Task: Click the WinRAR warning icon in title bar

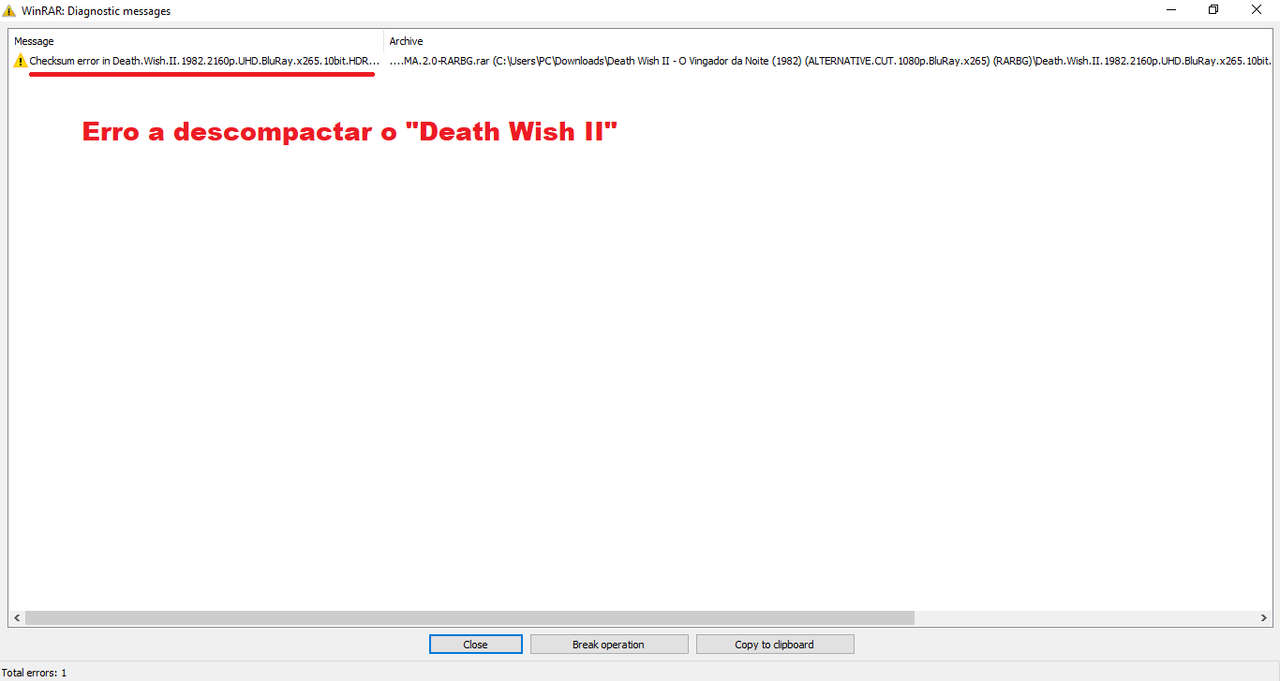Action: (9, 10)
